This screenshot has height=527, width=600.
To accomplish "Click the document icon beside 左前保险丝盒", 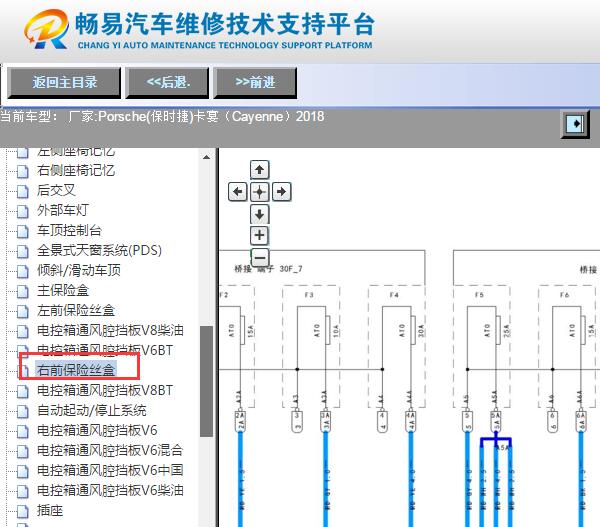I will [x=23, y=311].
